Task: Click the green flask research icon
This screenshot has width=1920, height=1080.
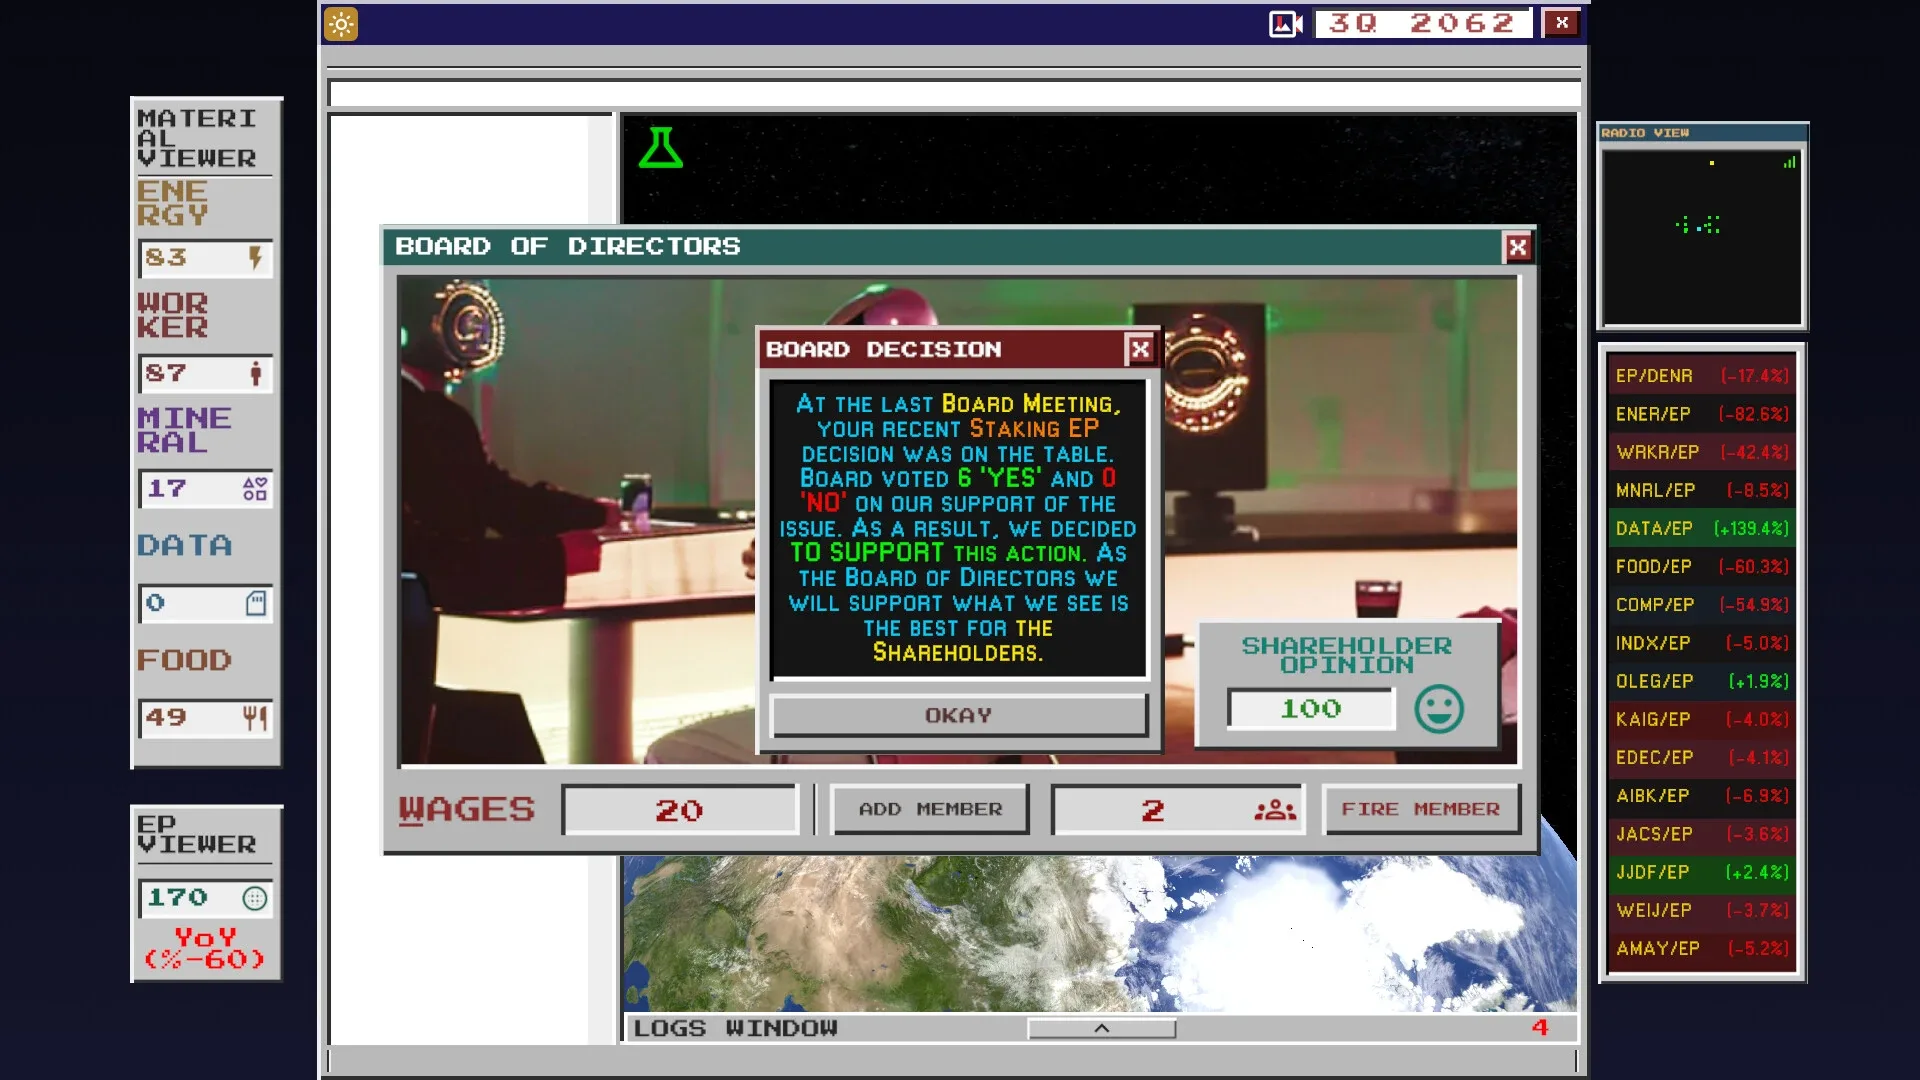Action: (x=660, y=148)
